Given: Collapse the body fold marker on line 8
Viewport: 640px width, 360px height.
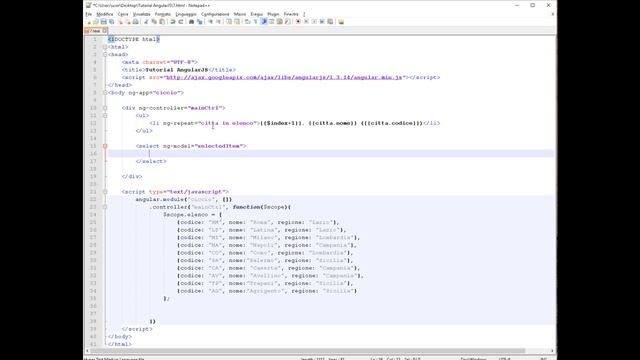Looking at the screenshot, I should [105, 93].
